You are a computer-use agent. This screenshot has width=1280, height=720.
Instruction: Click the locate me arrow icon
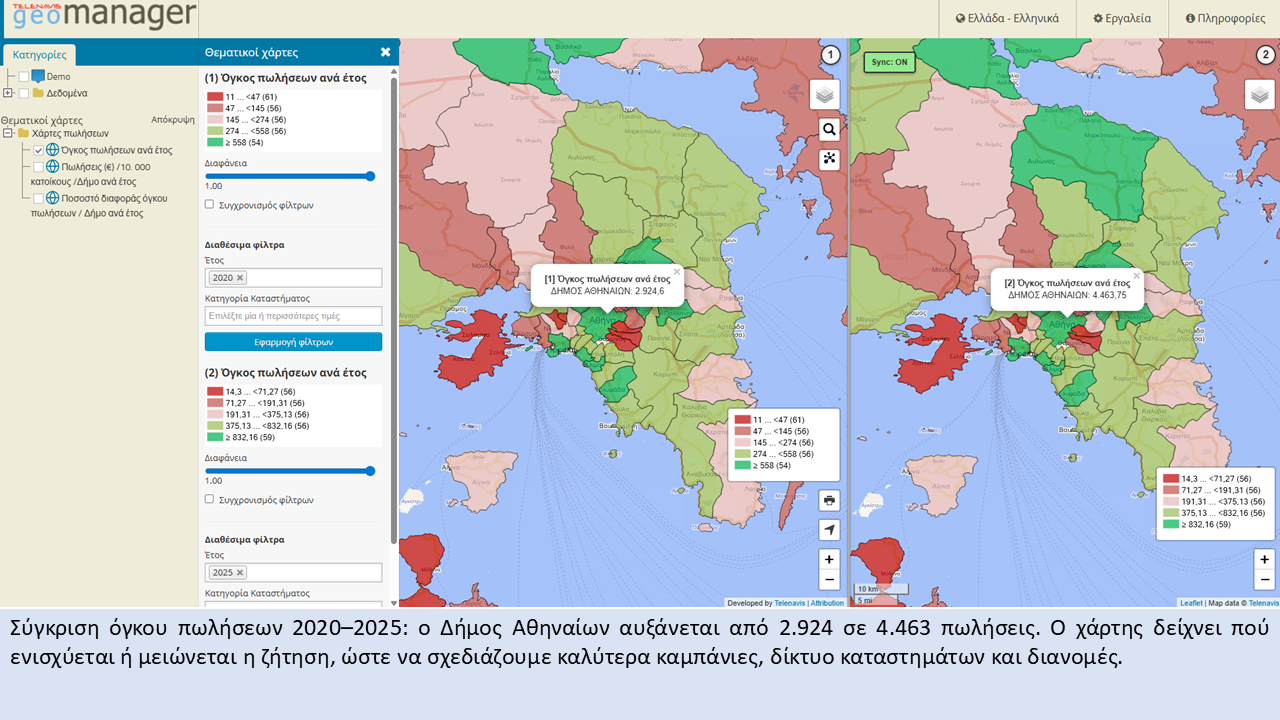tap(829, 530)
